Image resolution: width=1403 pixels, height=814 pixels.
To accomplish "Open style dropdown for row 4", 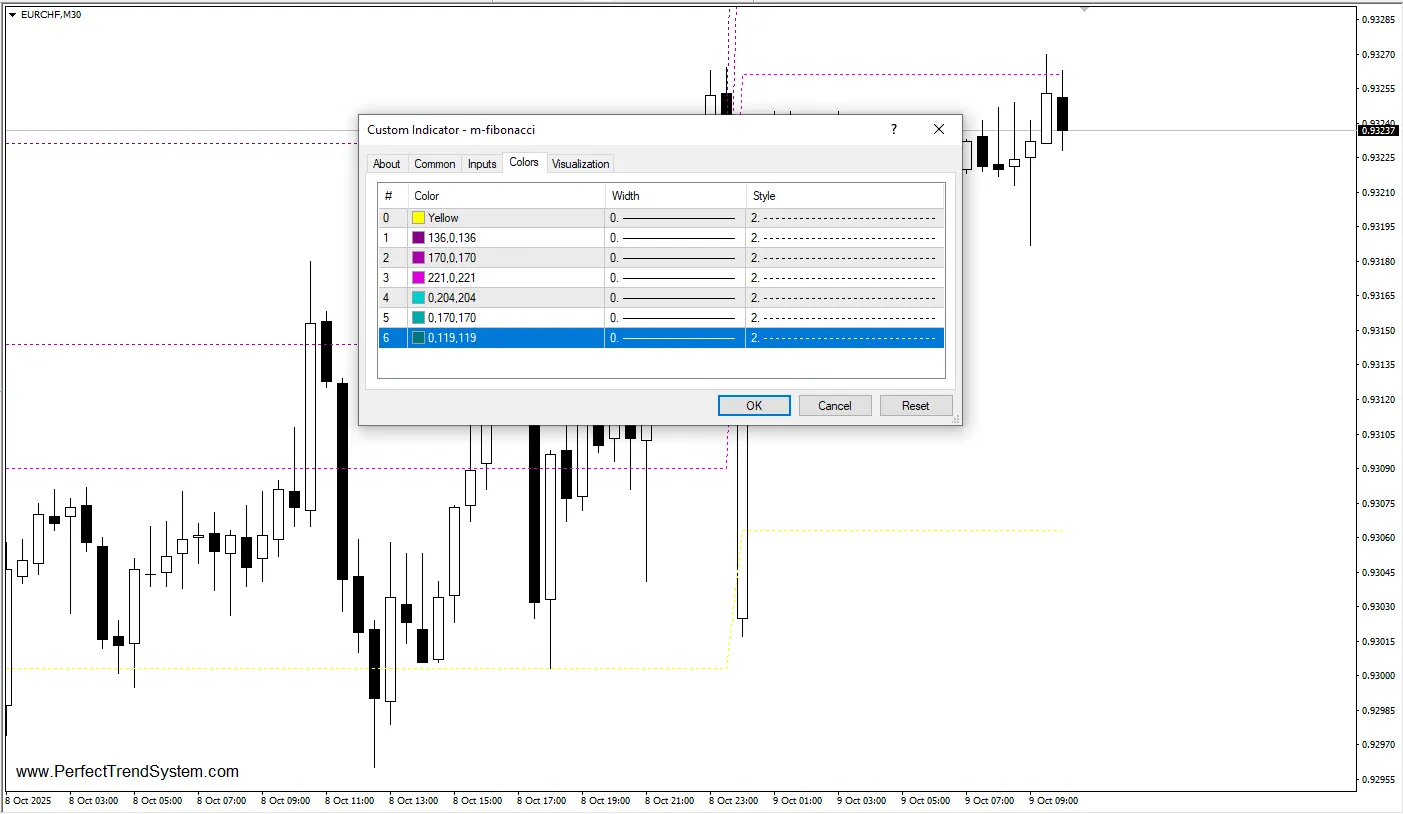I will (x=844, y=298).
